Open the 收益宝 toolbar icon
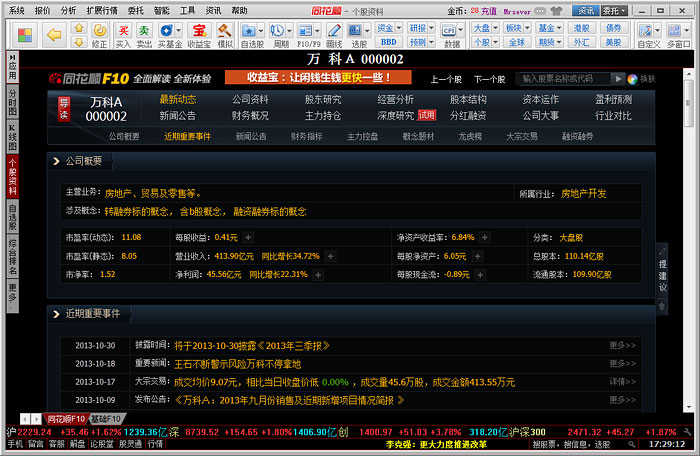The image size is (700, 456). [199, 35]
